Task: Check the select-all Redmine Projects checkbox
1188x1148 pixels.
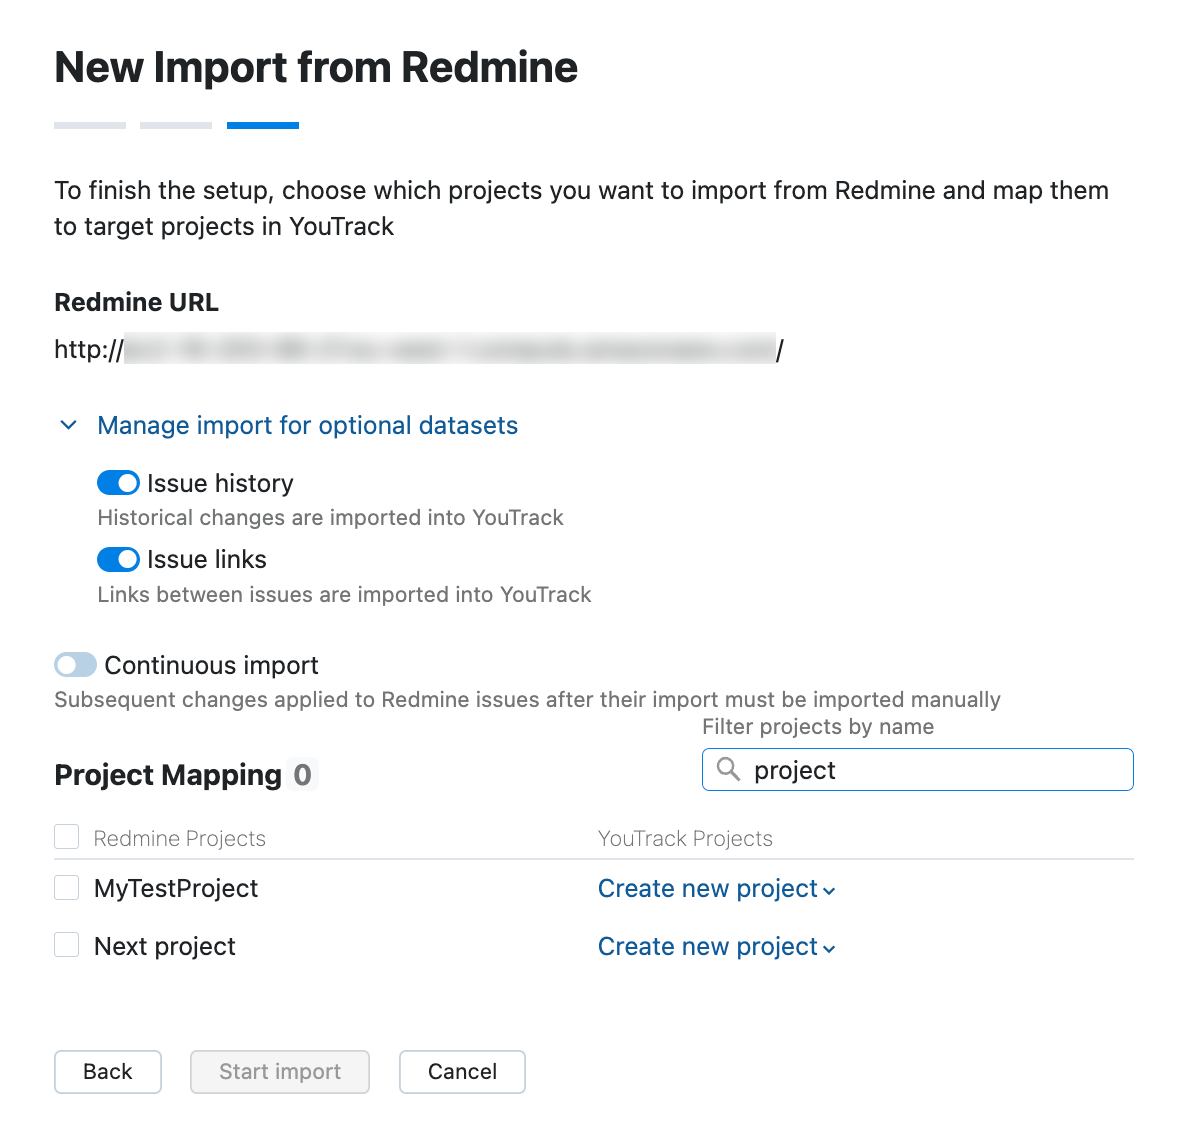Action: (x=65, y=836)
